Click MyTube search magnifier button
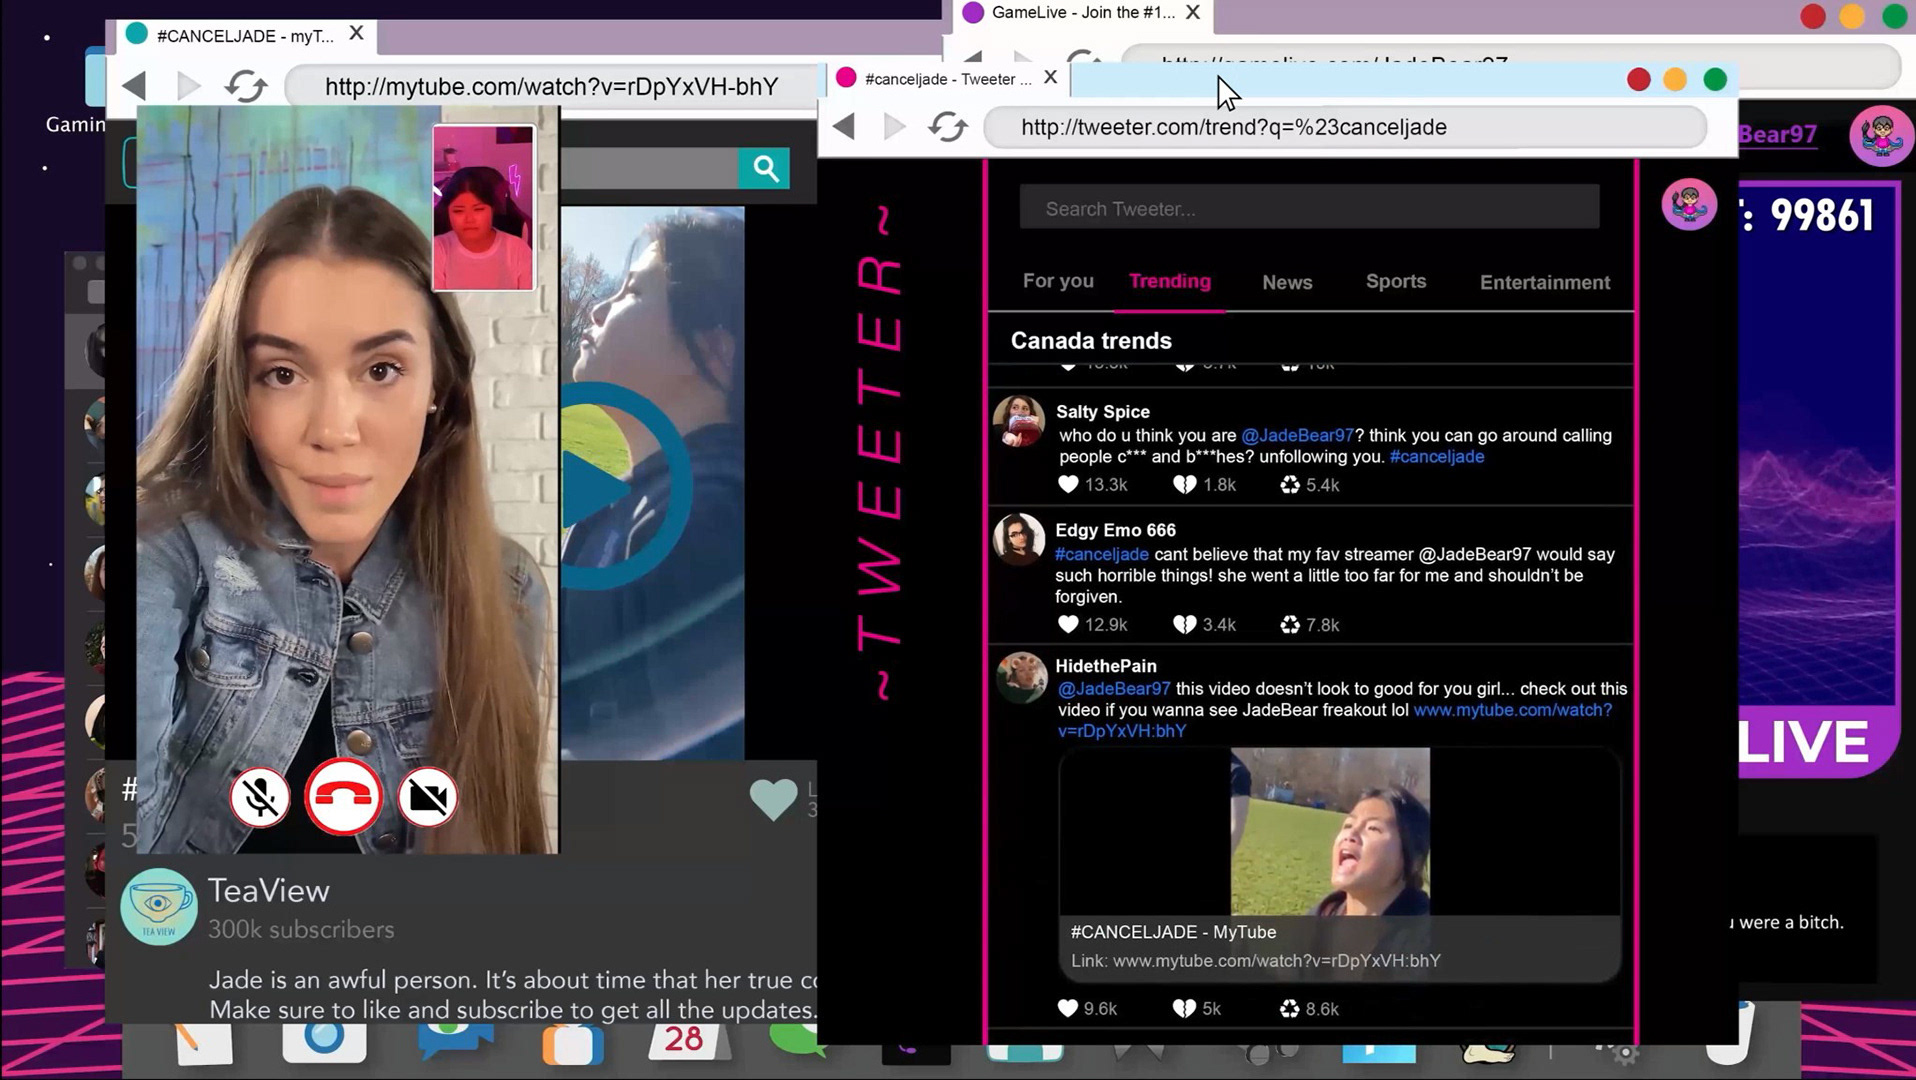The image size is (1916, 1080). (x=765, y=169)
